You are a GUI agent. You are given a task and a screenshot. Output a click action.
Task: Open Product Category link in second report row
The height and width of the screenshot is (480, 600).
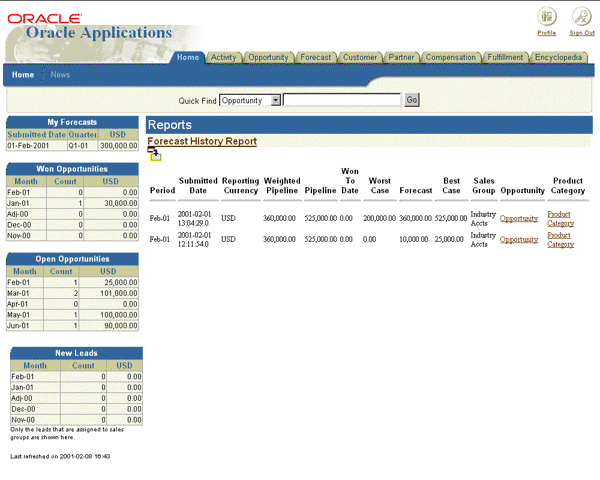[x=561, y=240]
